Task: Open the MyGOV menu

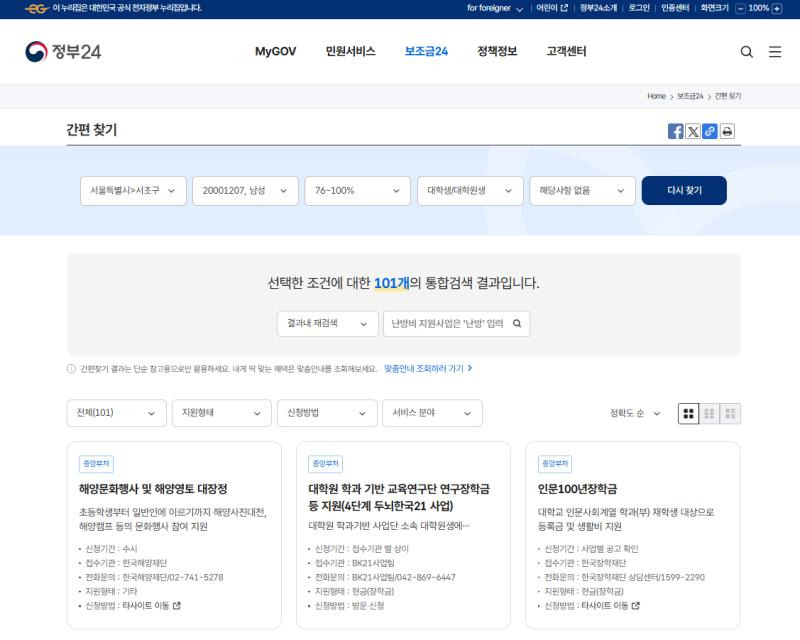Action: (x=274, y=50)
